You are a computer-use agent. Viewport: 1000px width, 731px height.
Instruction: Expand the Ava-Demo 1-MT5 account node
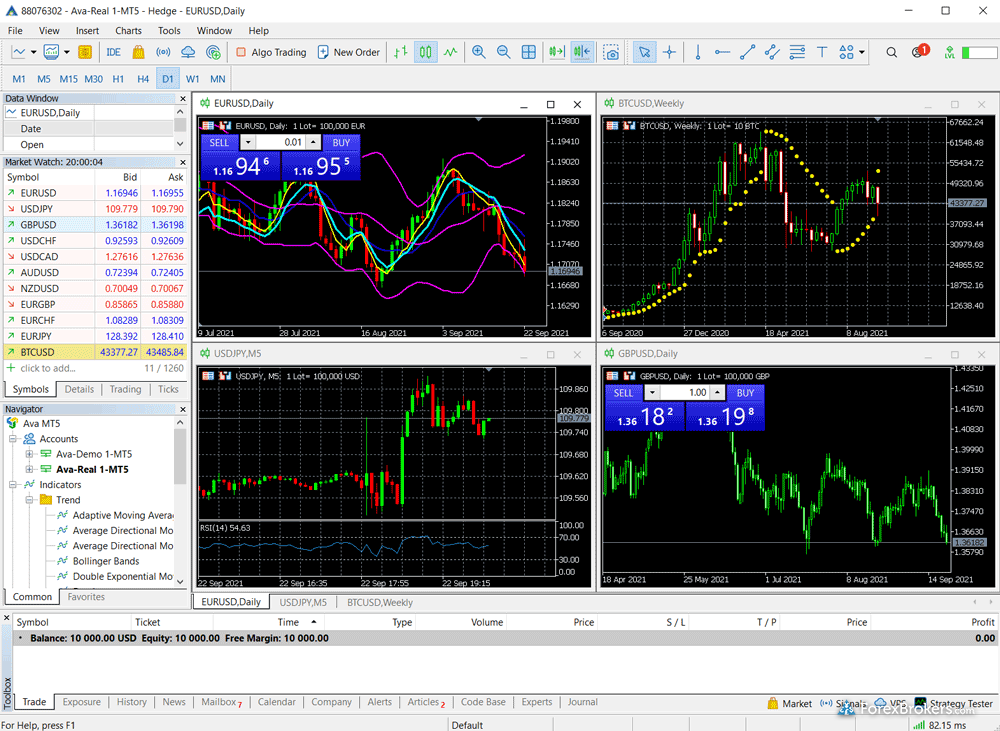(29, 454)
